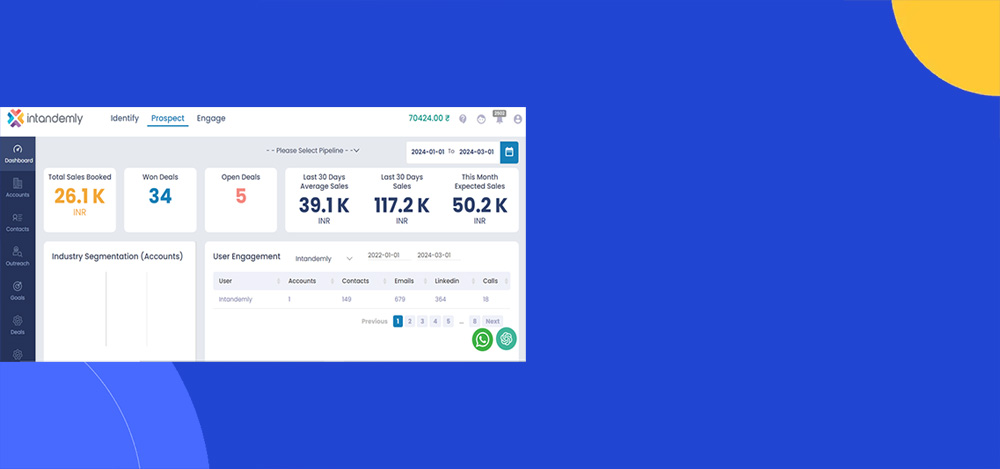Select pagination page 1

coord(398,321)
